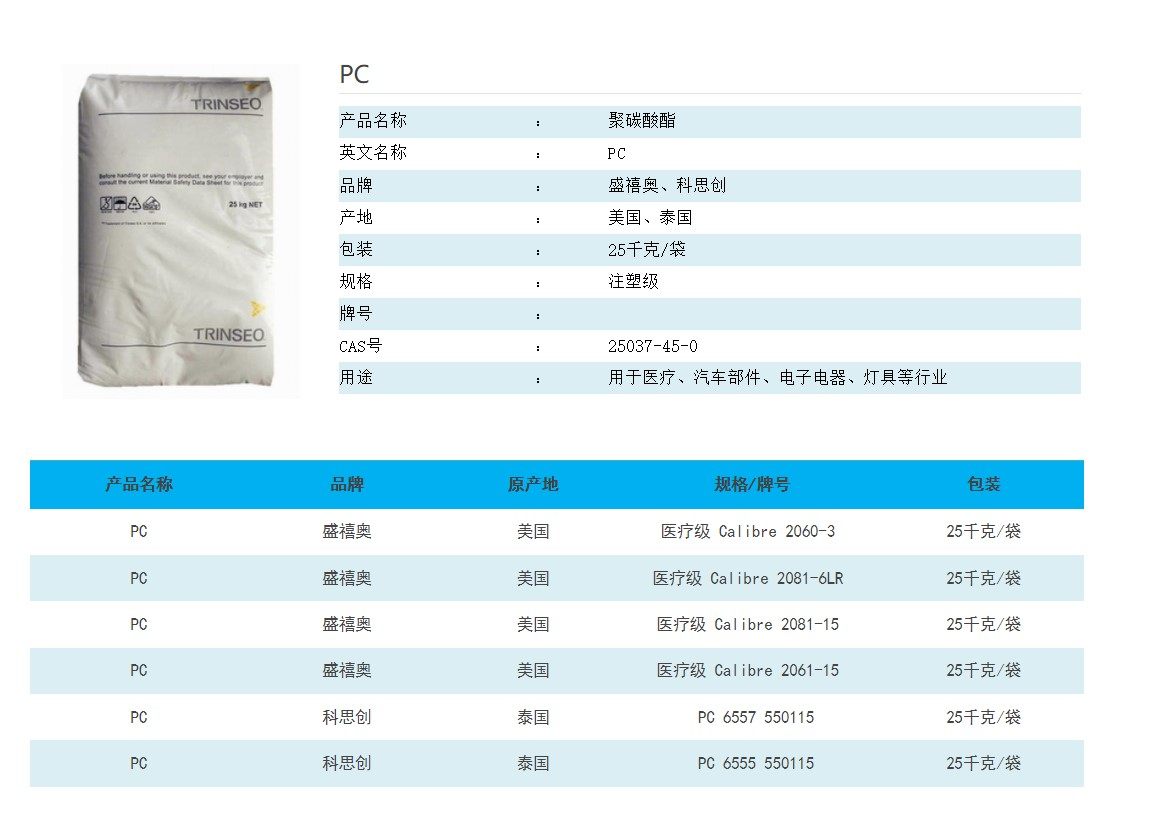Select product name PC in Calibre 2060-3 row
1156x832 pixels.
coord(139,531)
